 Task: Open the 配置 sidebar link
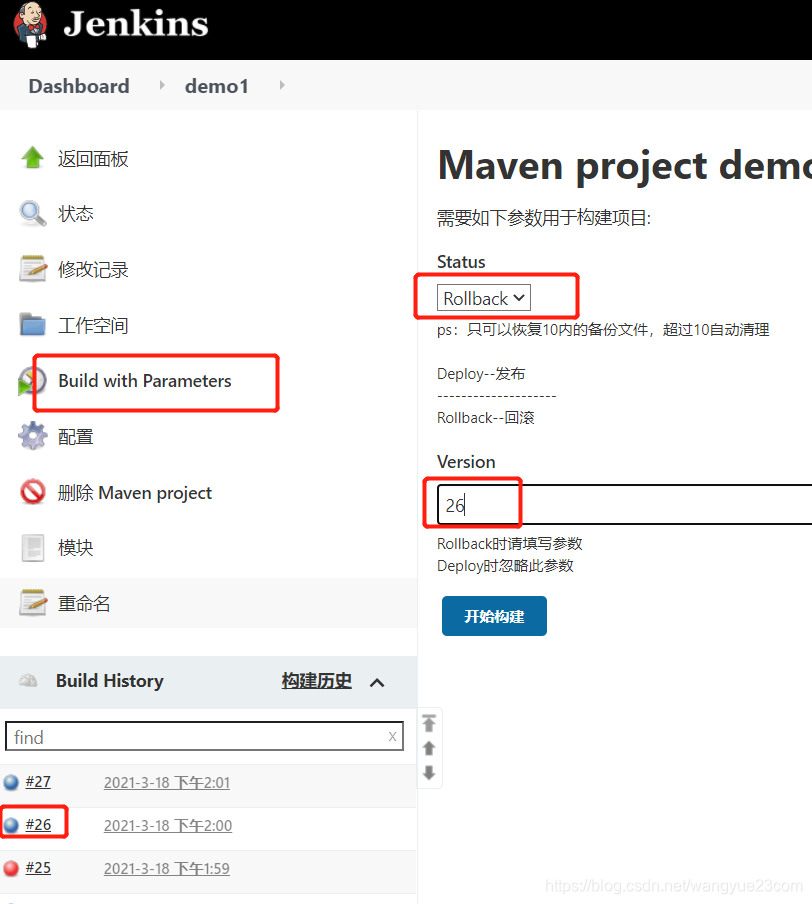pos(76,436)
